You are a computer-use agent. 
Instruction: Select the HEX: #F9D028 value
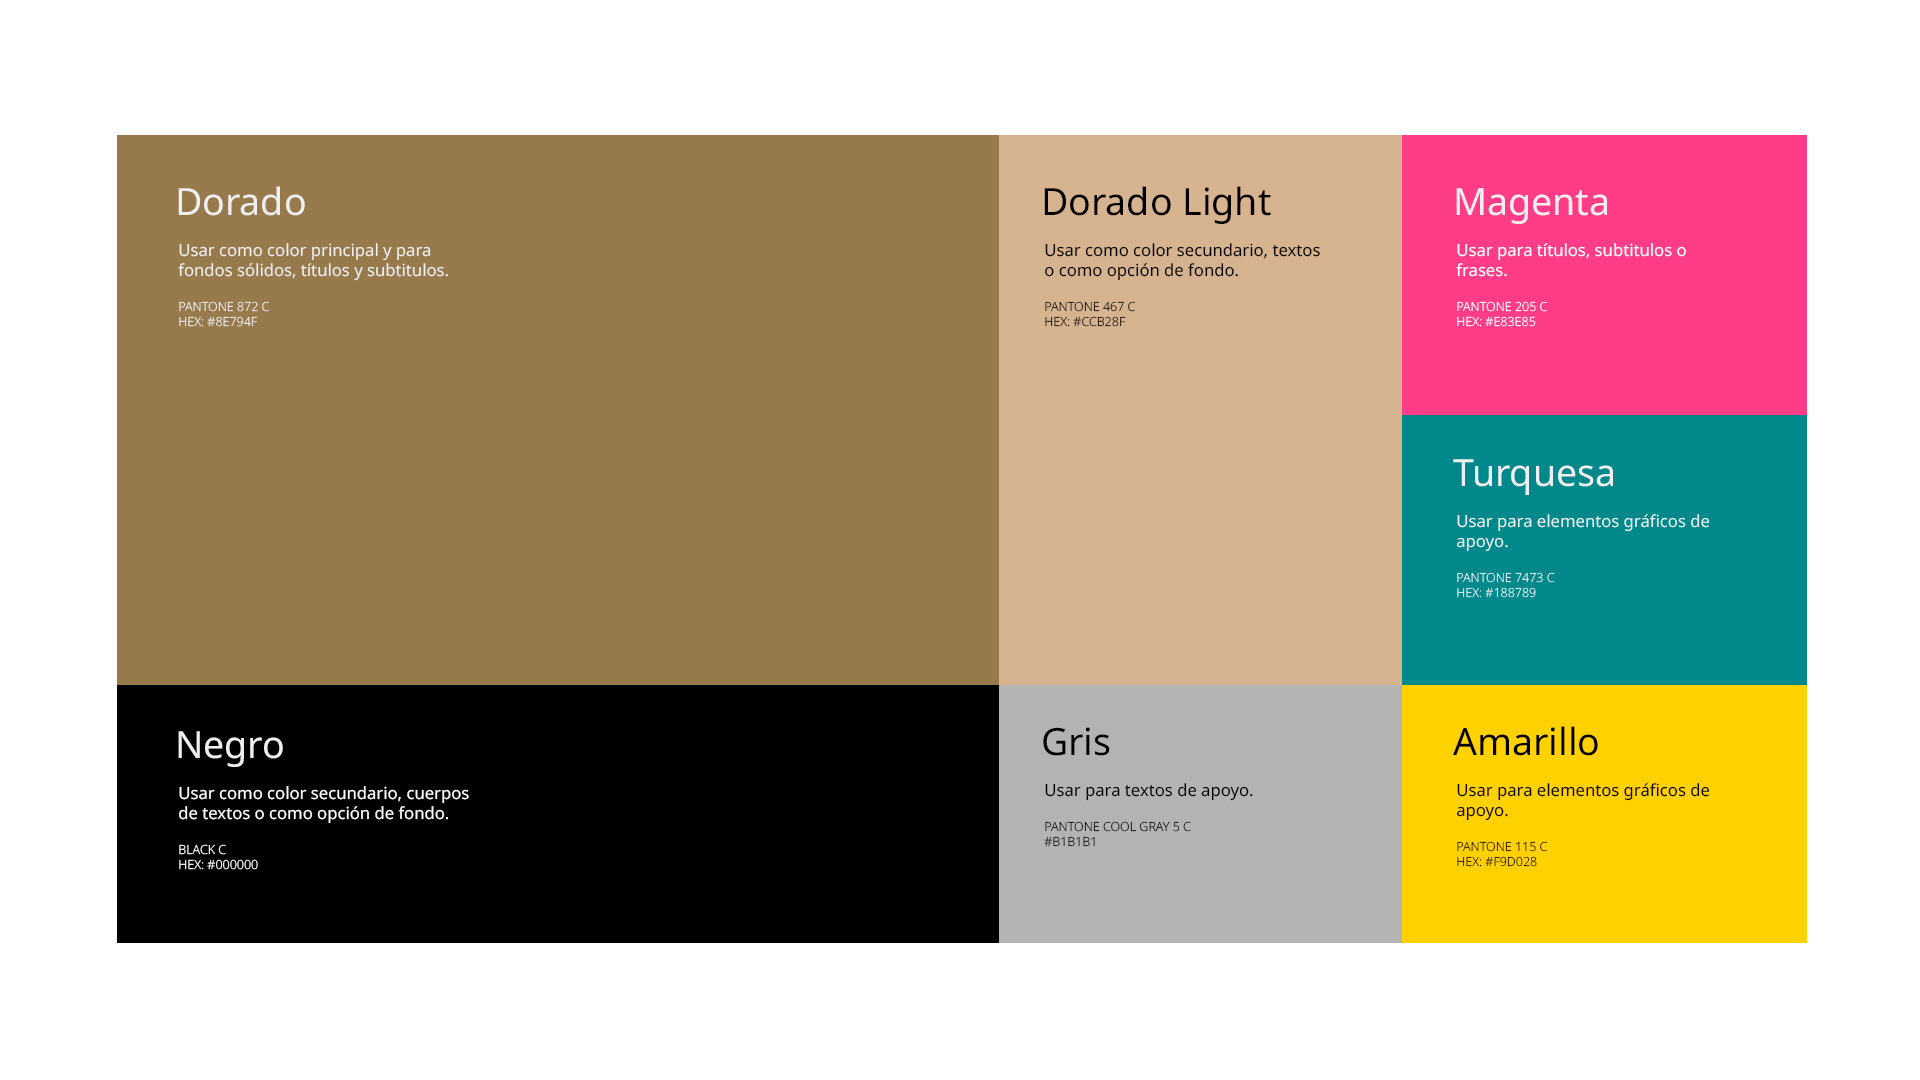point(1496,862)
